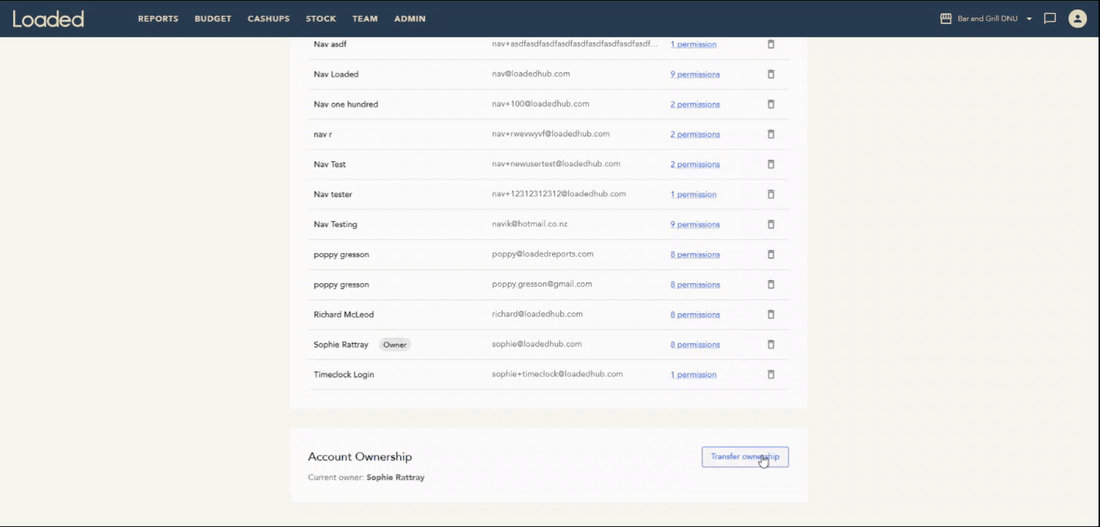Click the name Nav one hundred

pyautogui.click(x=346, y=105)
